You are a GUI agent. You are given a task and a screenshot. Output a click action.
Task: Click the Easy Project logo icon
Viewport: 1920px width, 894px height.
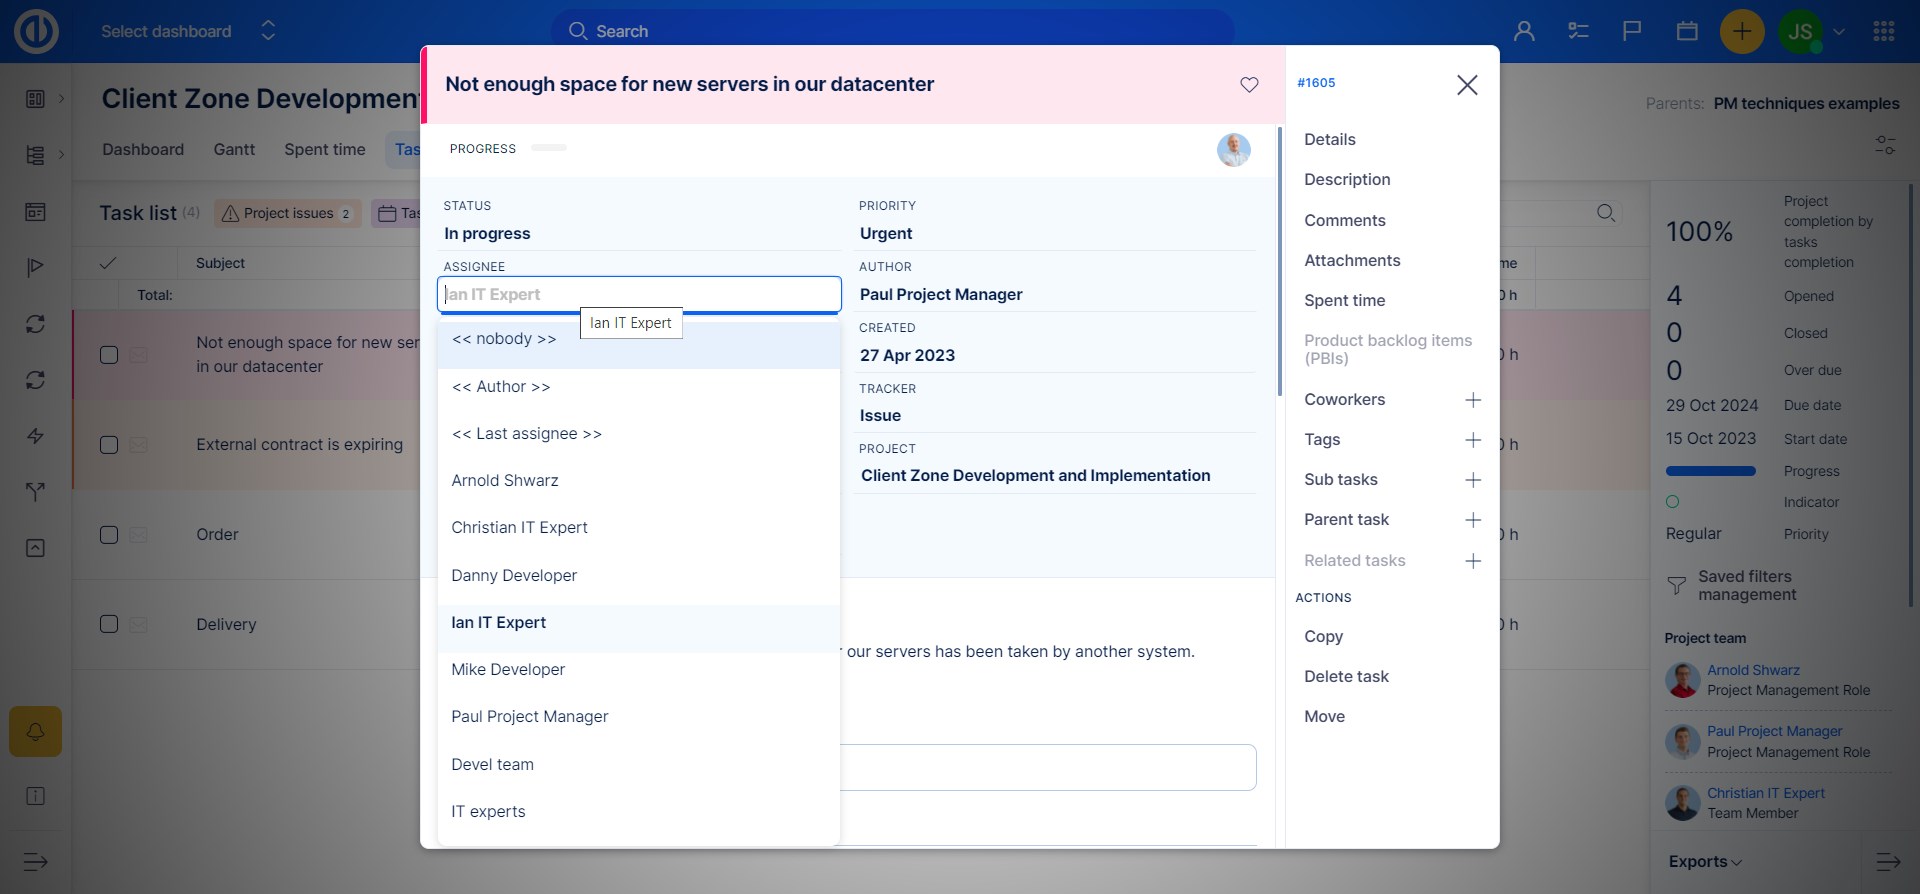tap(36, 31)
